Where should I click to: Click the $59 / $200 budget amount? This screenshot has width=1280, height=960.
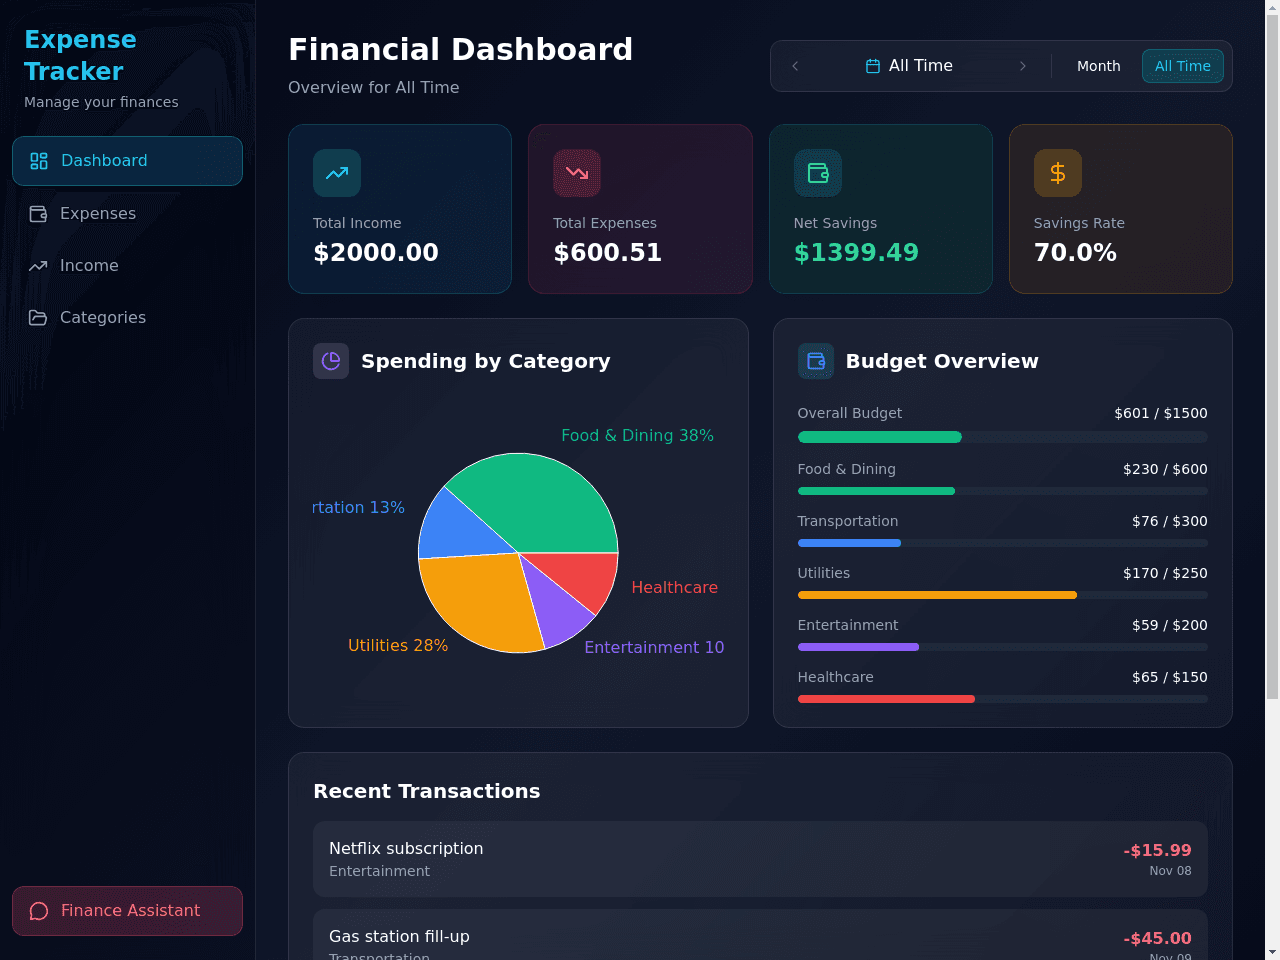tap(1170, 625)
